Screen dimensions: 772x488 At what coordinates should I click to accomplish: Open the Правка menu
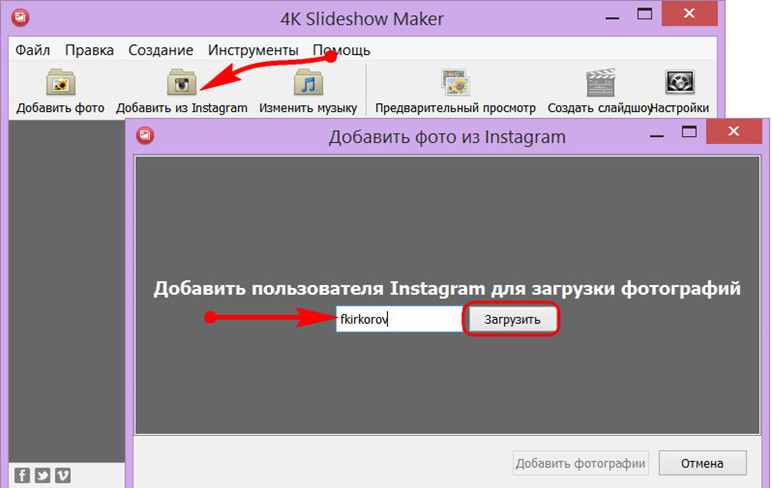click(89, 50)
